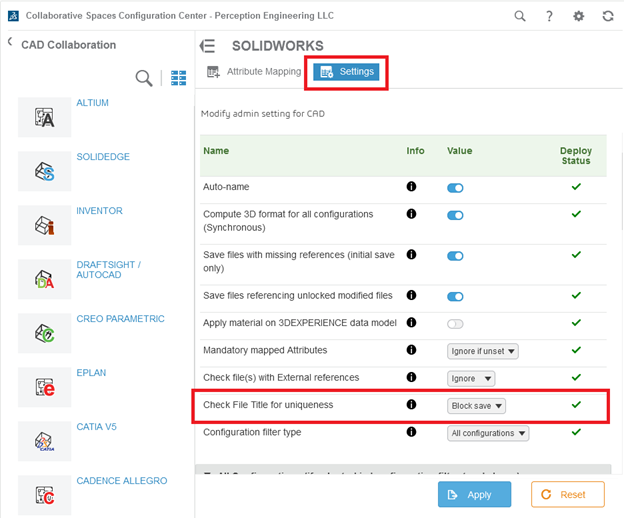Open the SOLIDEDGE link
The height and width of the screenshot is (518, 624).
103,157
